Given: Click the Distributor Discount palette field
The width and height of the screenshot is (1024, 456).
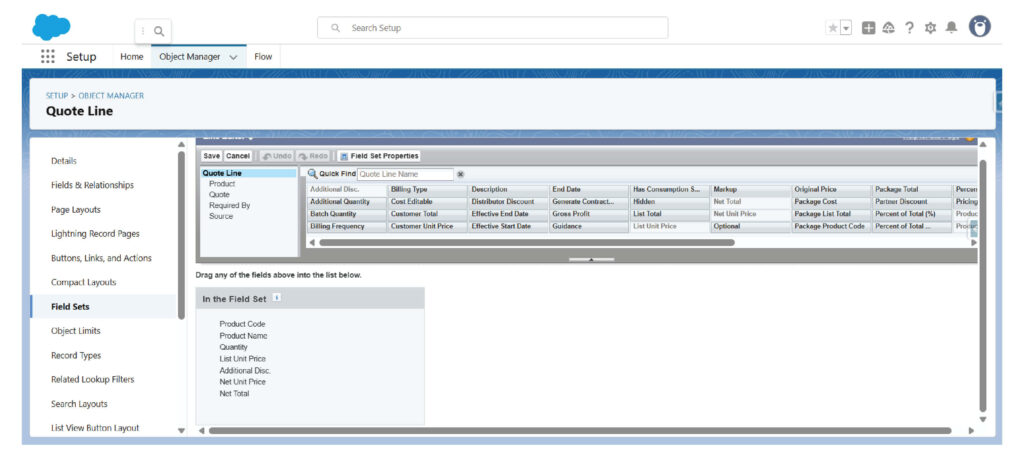Looking at the screenshot, I should 507,202.
